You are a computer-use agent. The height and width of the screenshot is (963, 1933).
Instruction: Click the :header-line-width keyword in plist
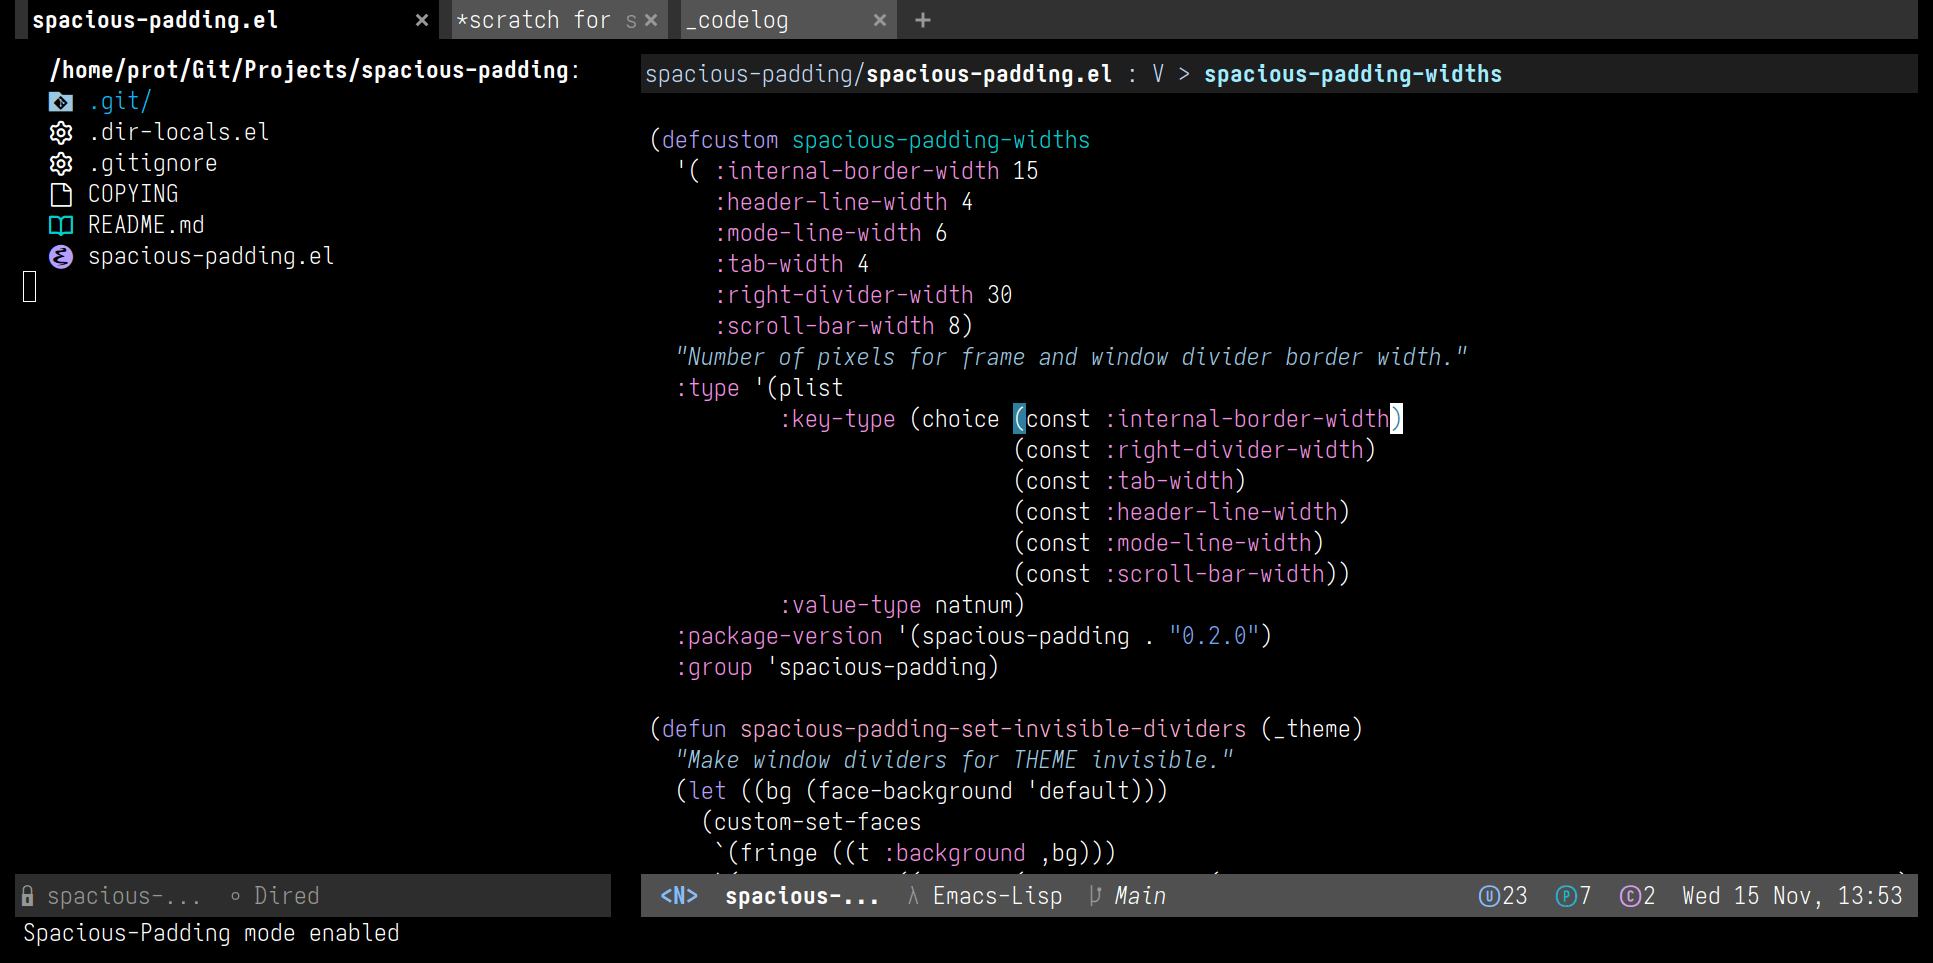tap(831, 202)
